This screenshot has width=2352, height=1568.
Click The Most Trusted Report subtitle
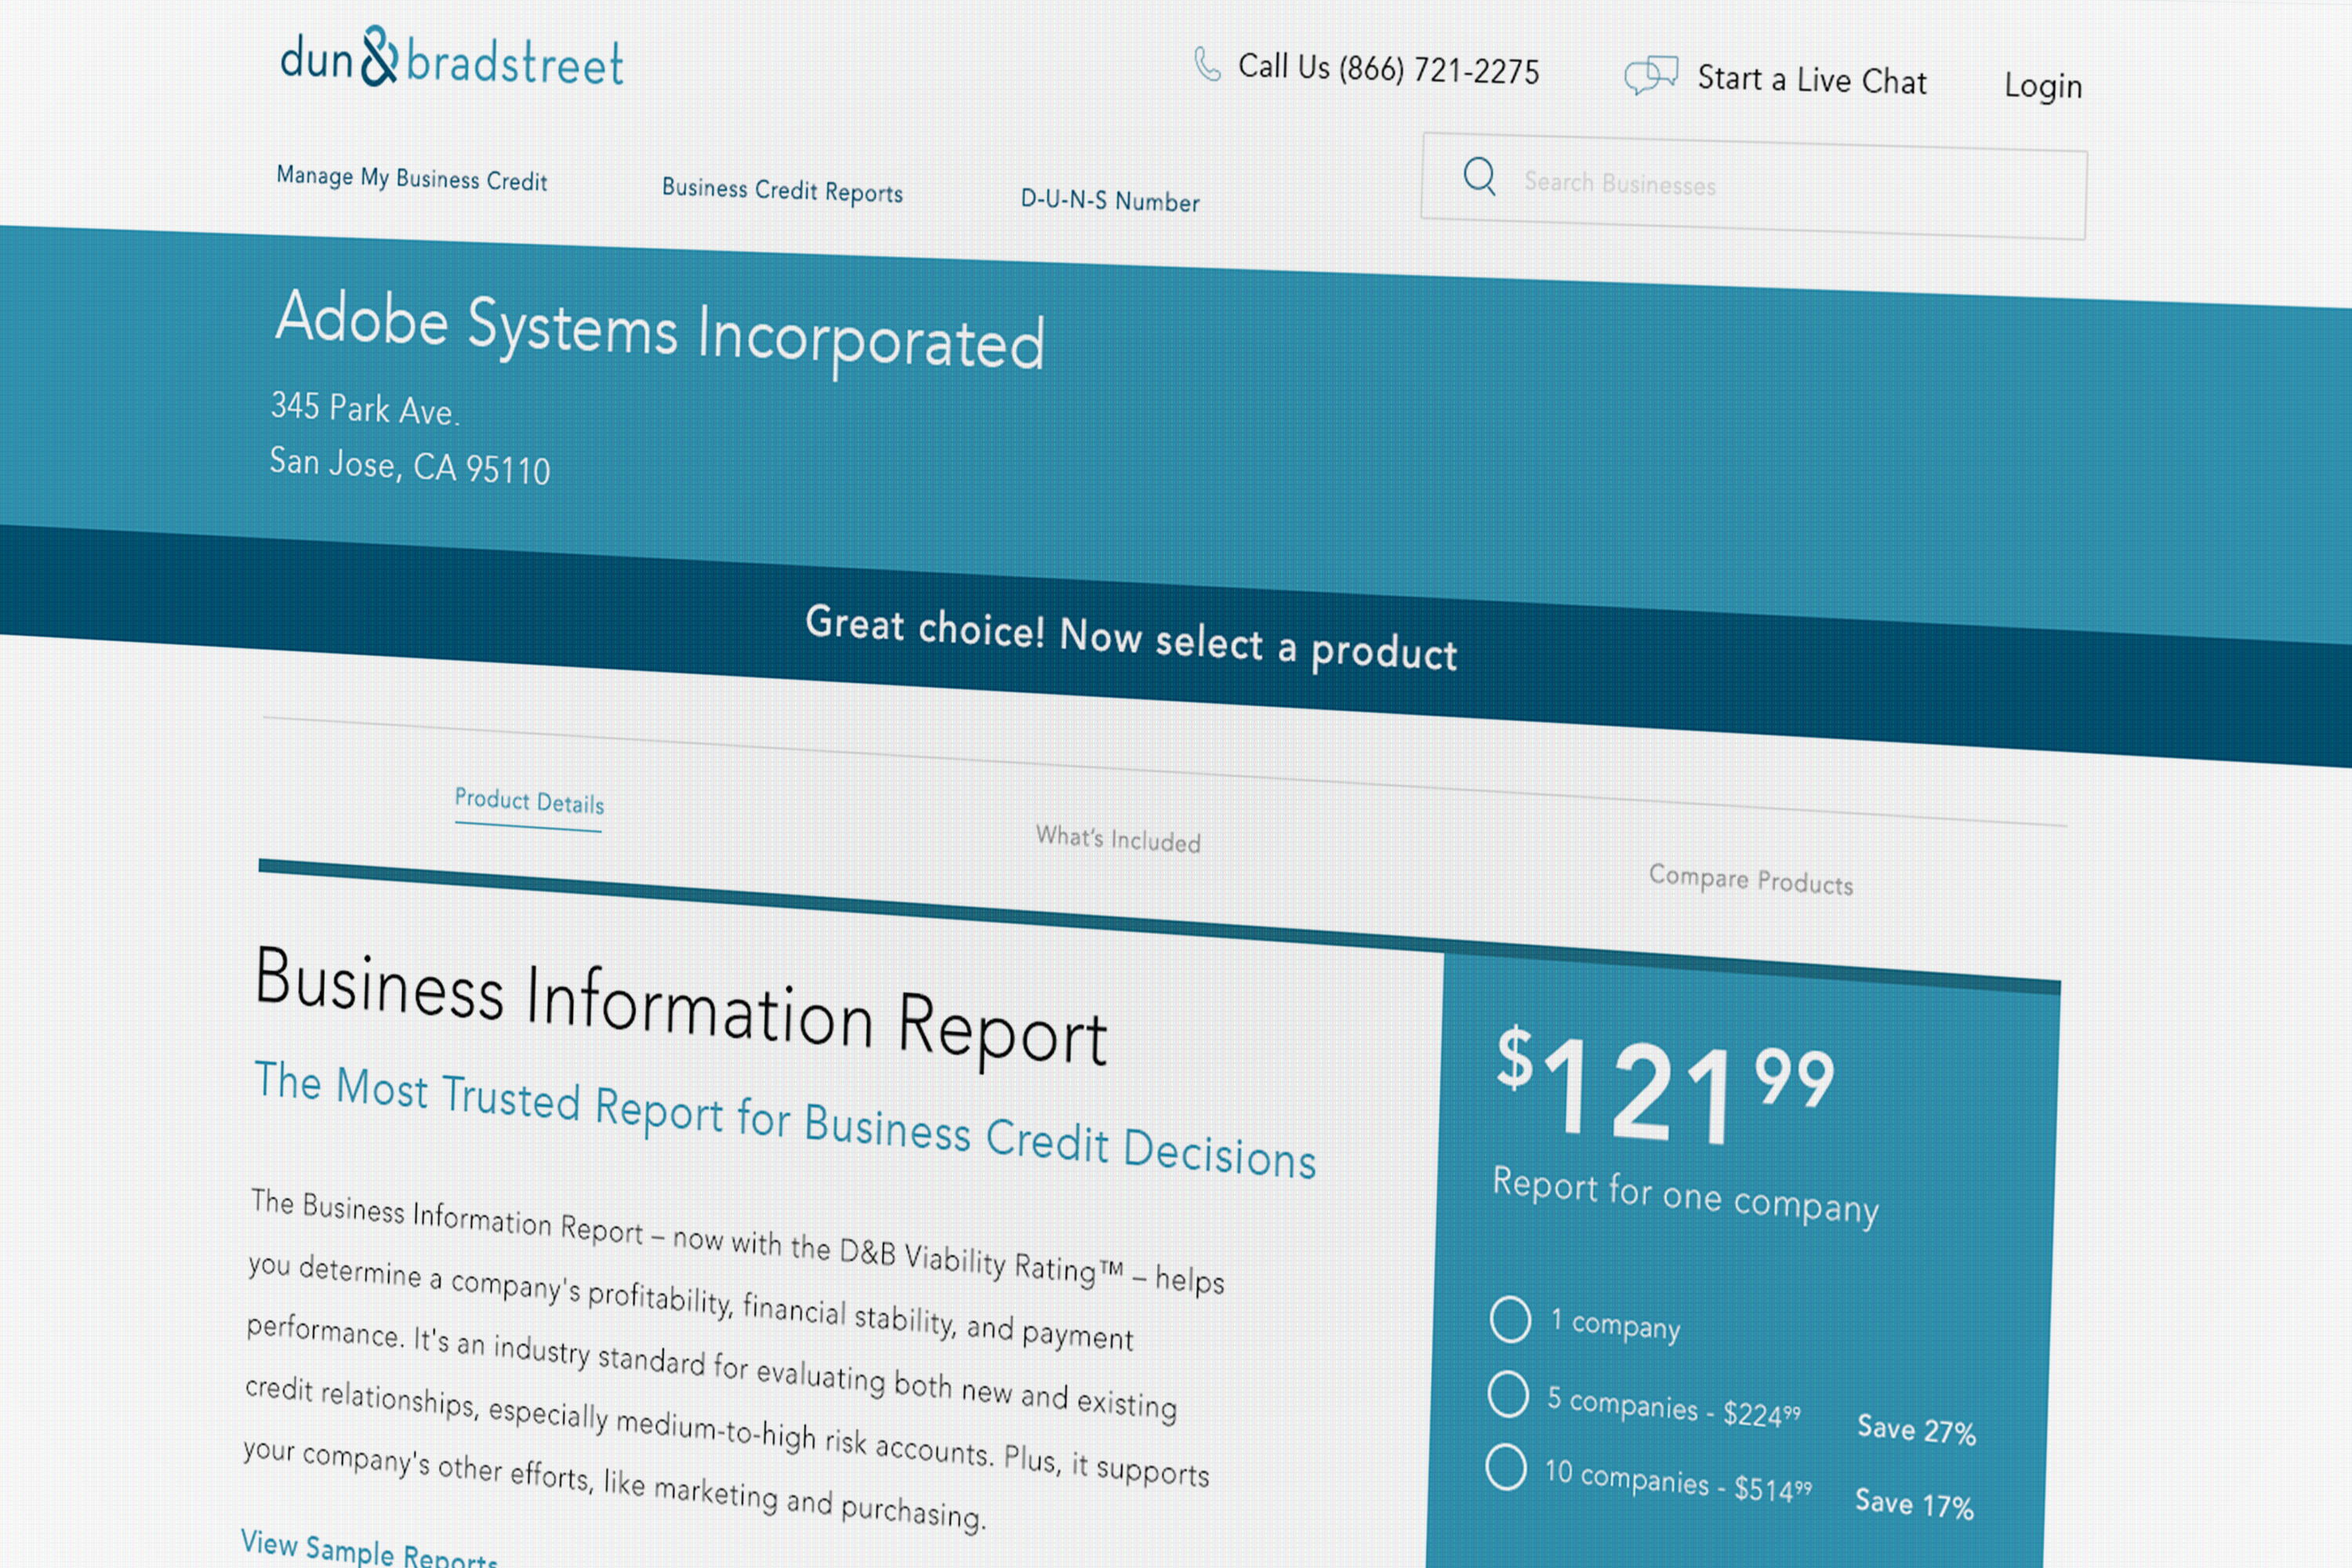pos(785,1120)
